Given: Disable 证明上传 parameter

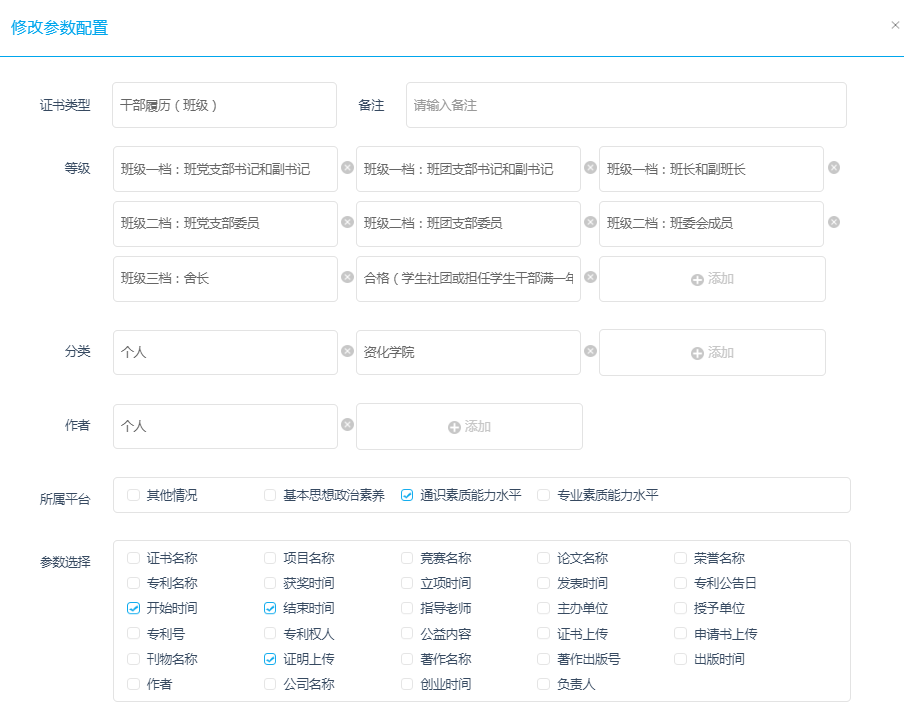Looking at the screenshot, I should [270, 659].
